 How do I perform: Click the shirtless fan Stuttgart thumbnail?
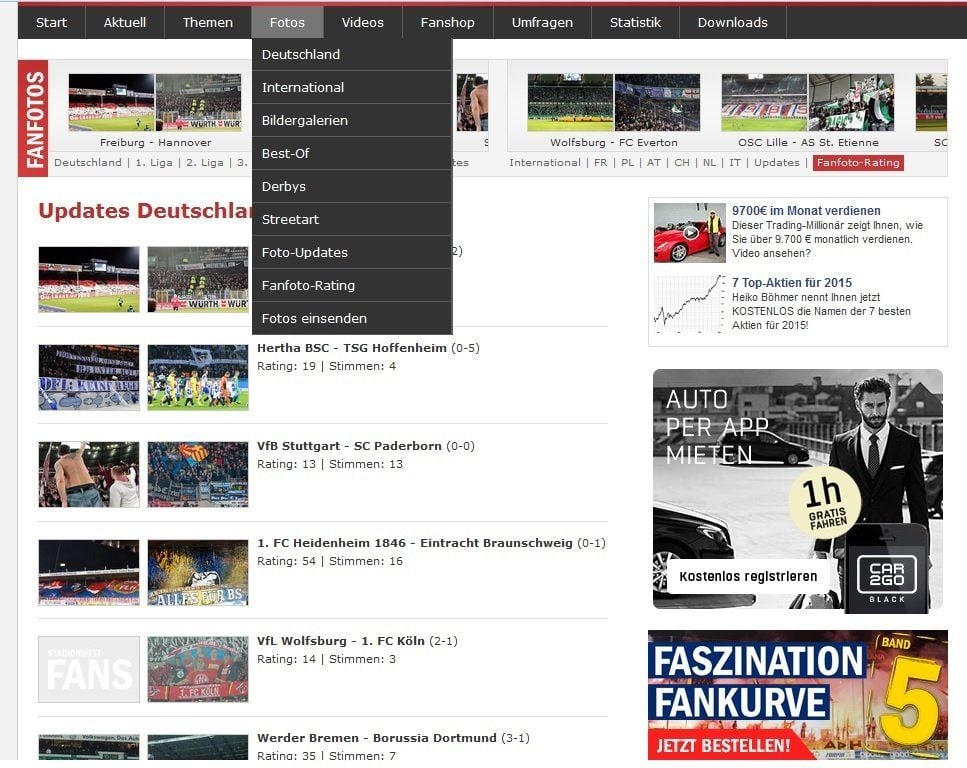[89, 474]
